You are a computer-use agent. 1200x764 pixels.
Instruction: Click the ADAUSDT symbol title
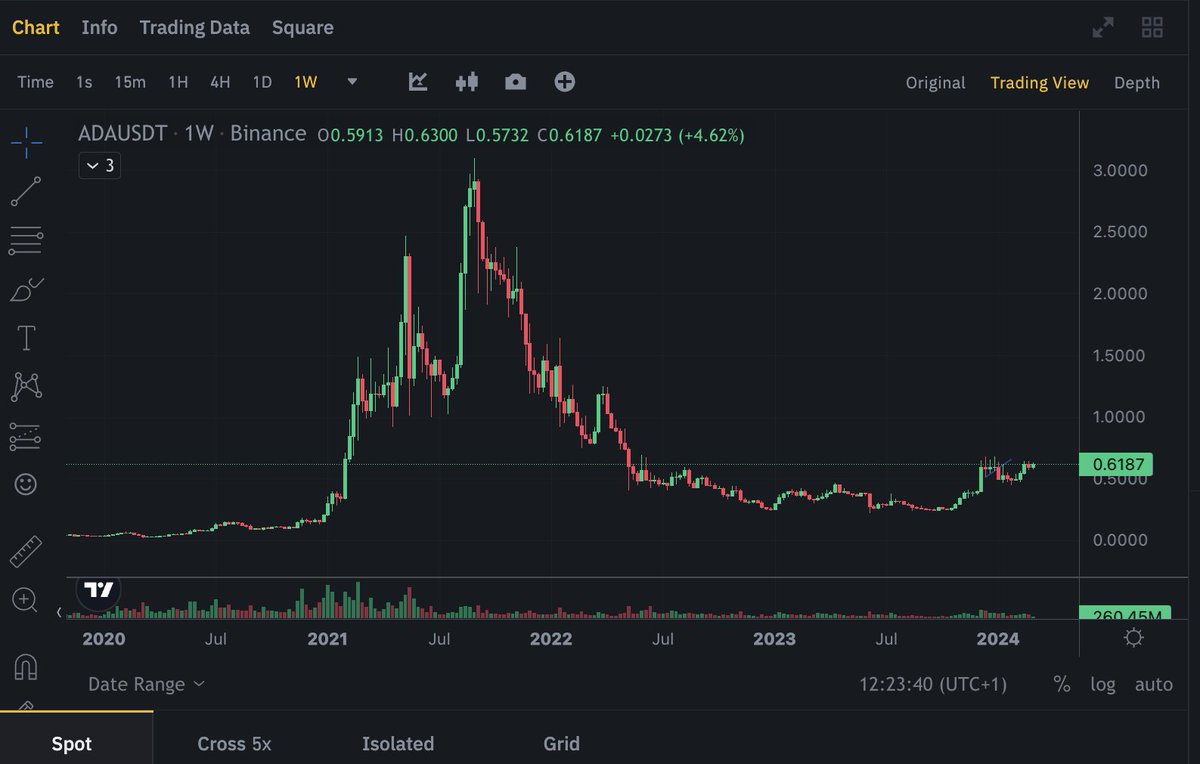click(x=122, y=133)
